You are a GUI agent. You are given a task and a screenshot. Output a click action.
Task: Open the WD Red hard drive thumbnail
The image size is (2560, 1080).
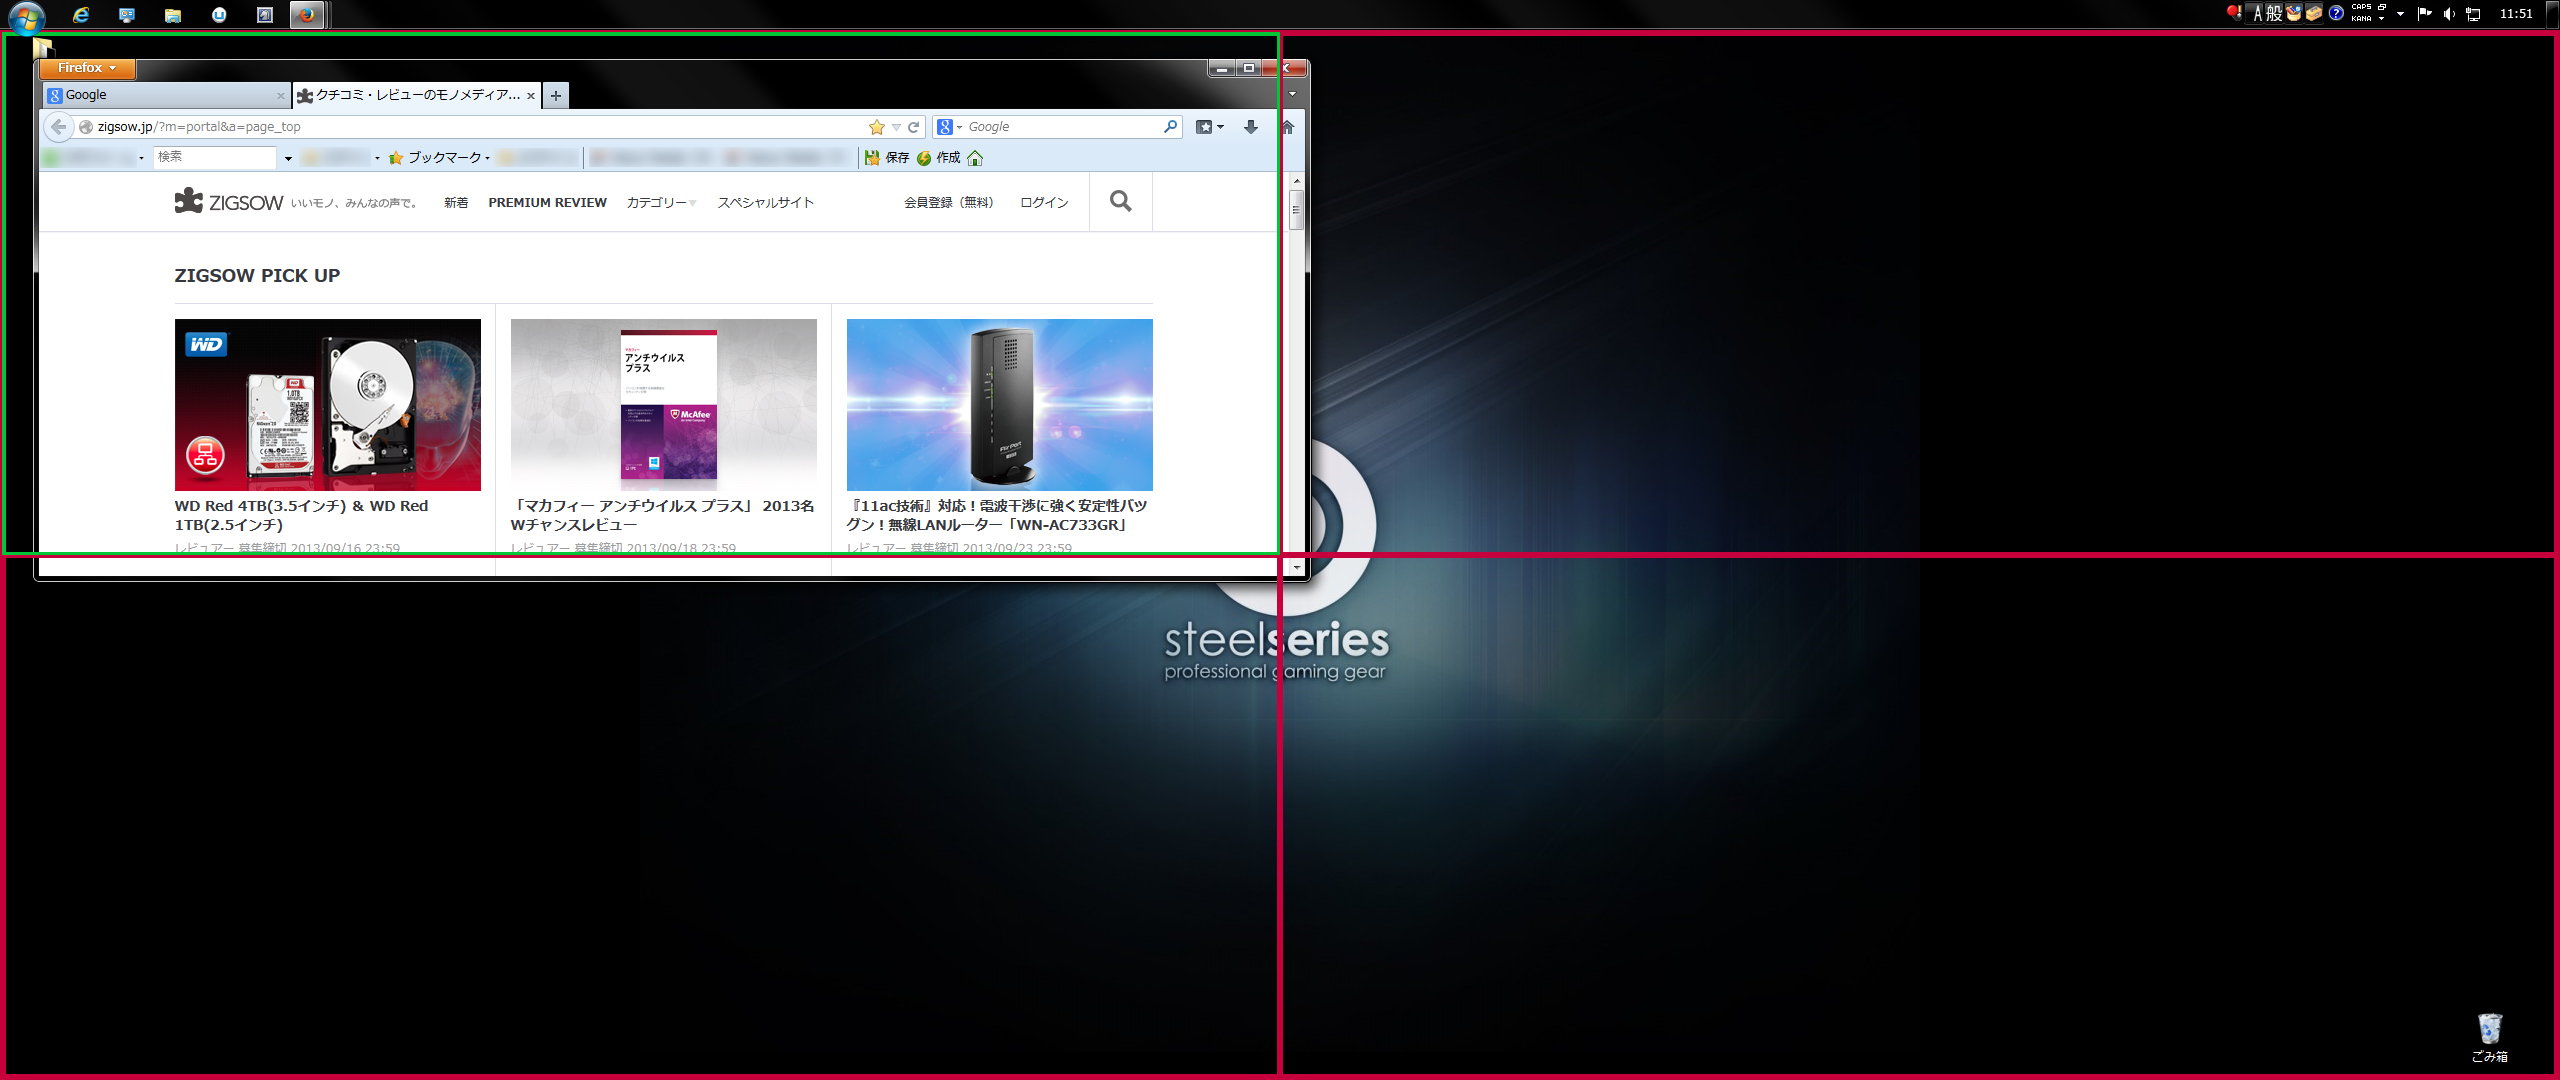(327, 405)
